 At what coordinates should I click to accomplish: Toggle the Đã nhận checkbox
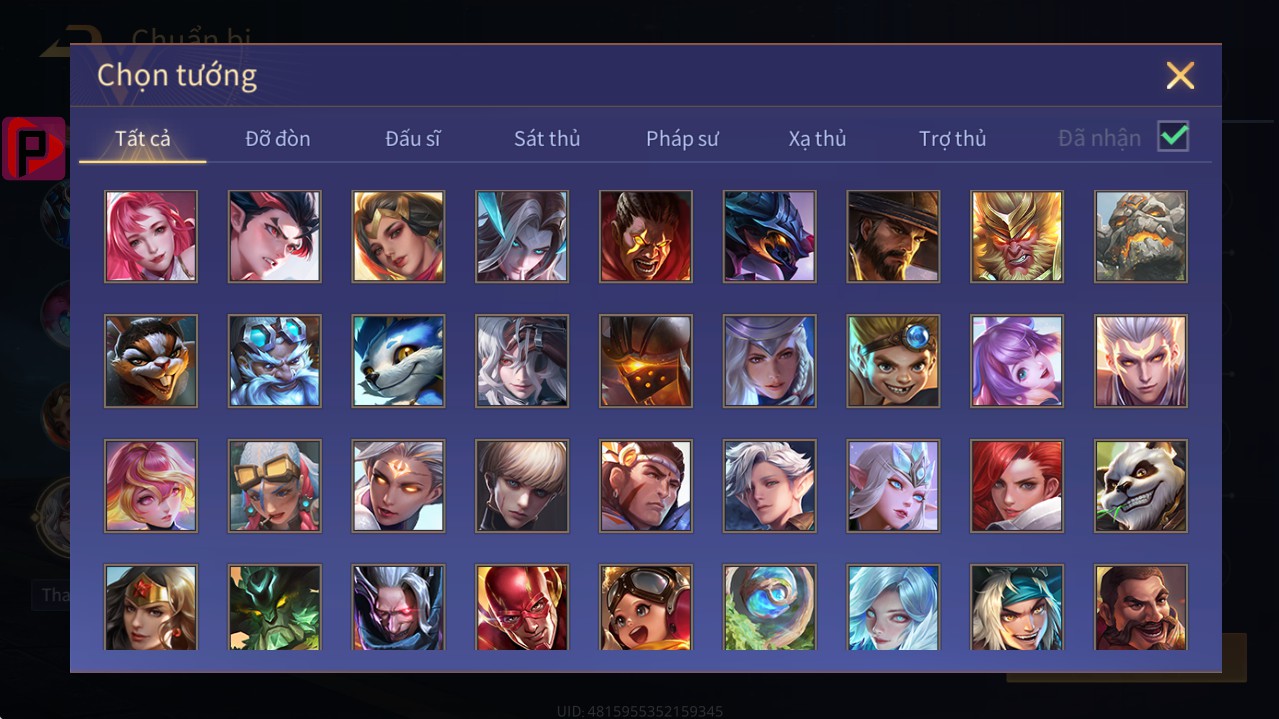1173,137
